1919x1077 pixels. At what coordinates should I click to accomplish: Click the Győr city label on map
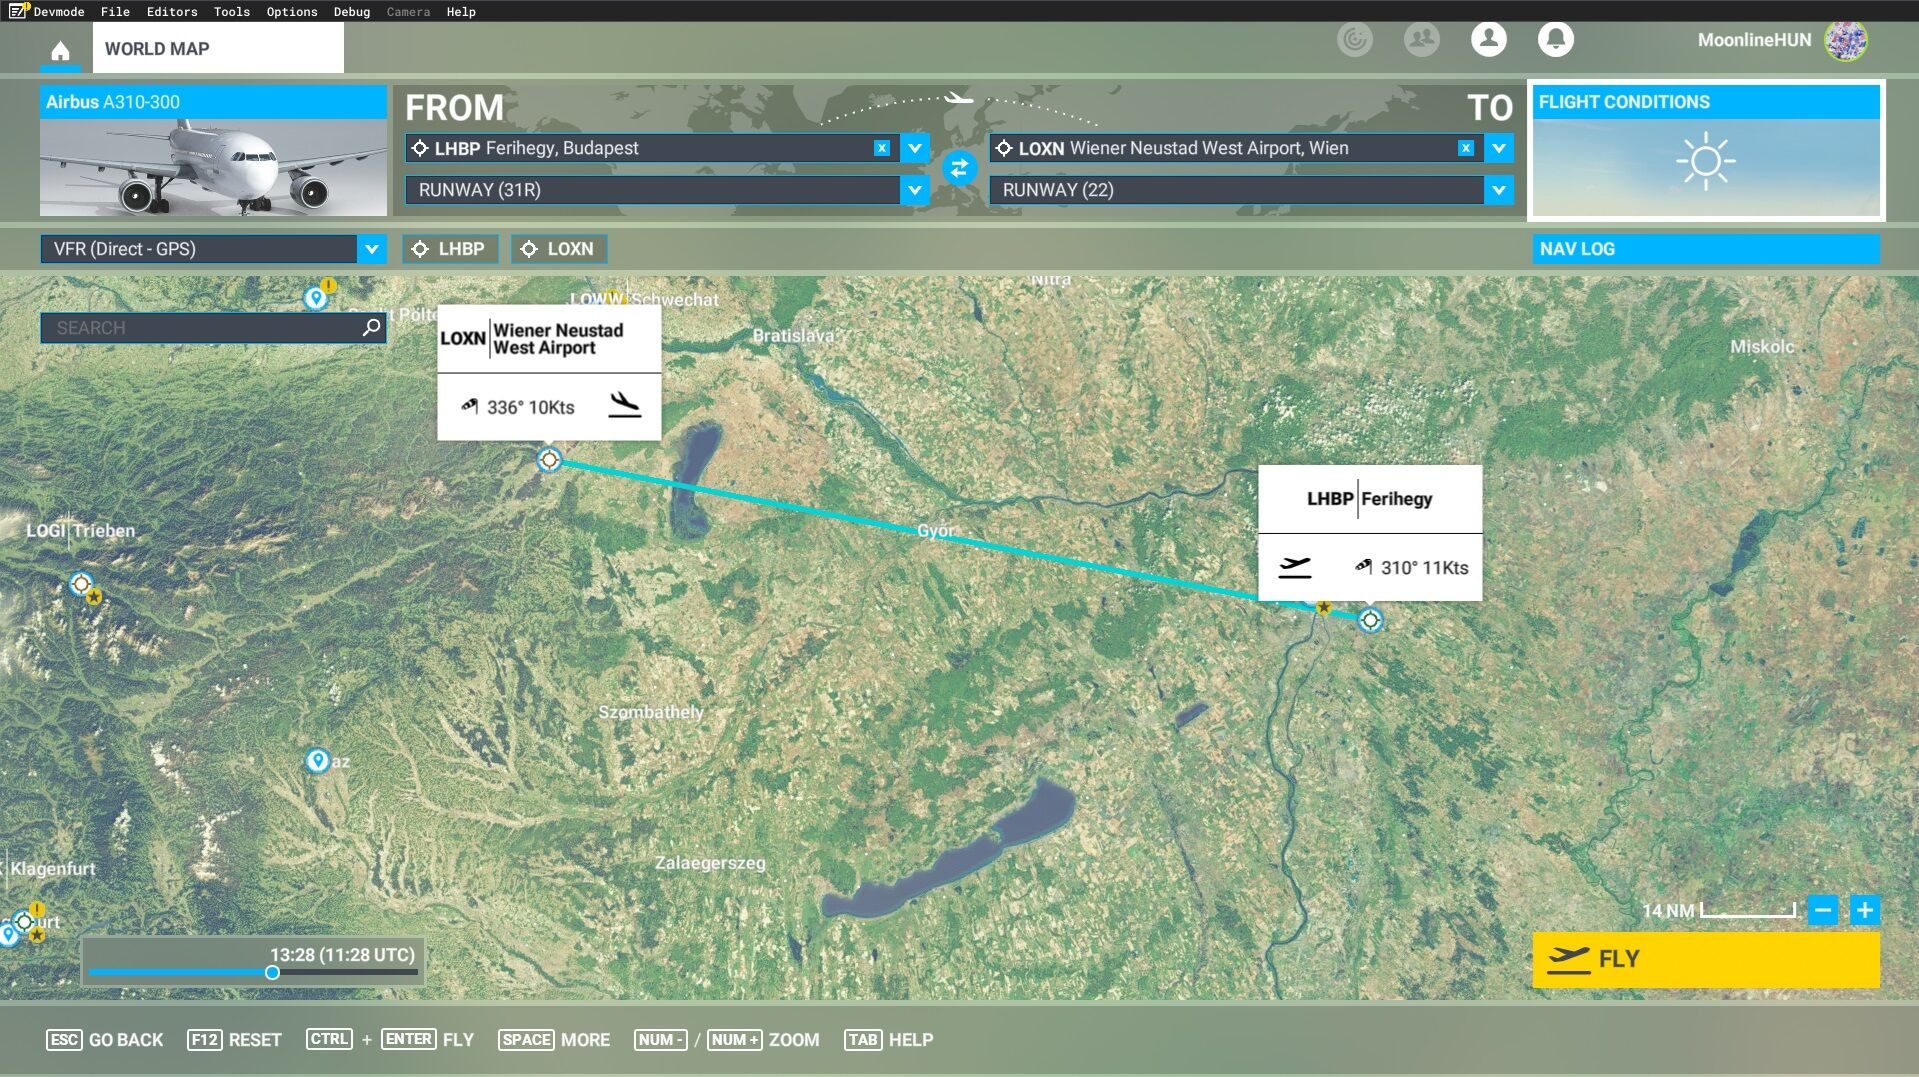point(935,530)
